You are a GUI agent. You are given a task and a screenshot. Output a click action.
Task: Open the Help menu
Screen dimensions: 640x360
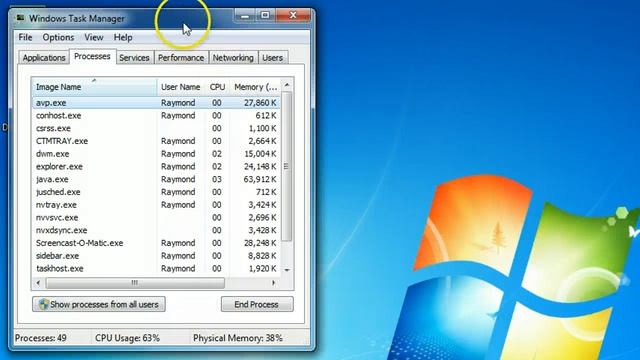coord(123,38)
